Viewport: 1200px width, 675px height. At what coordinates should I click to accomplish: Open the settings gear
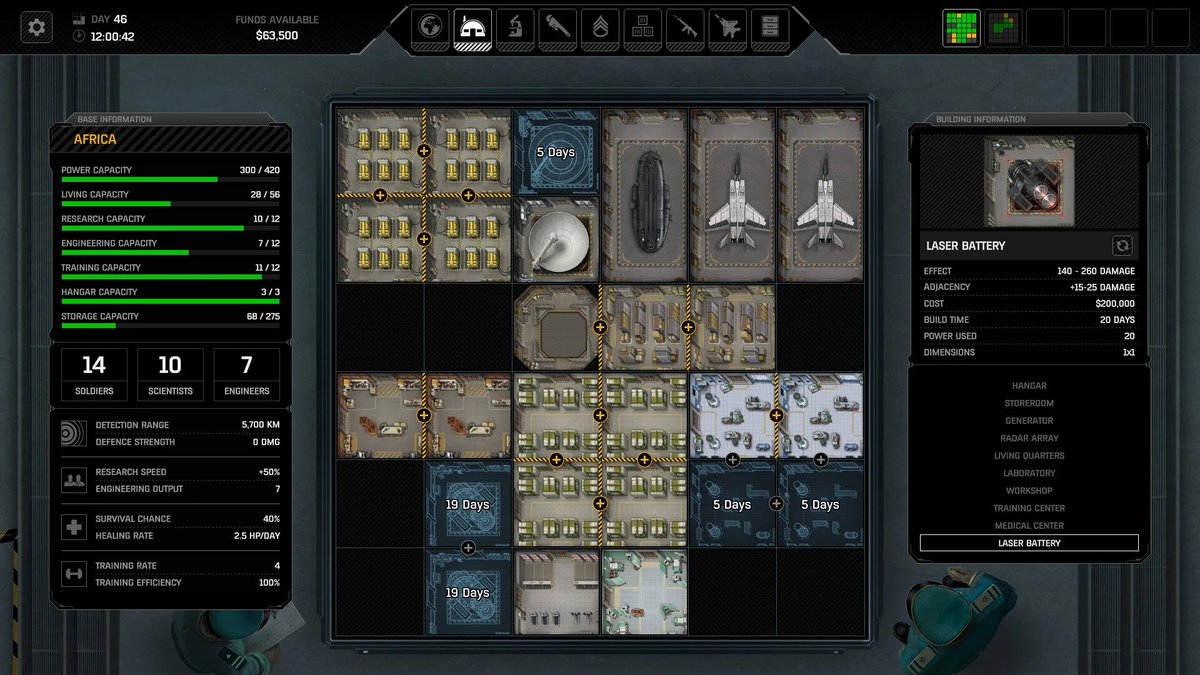37,28
